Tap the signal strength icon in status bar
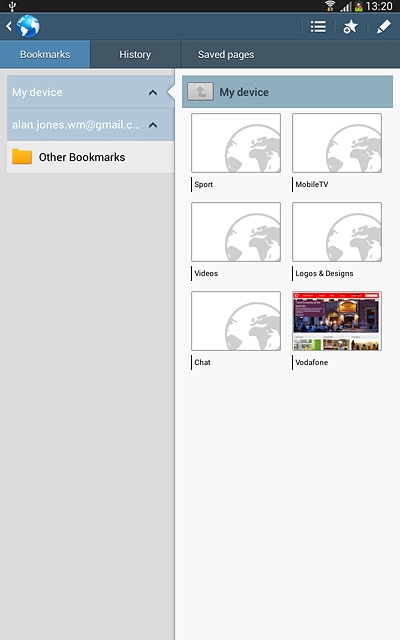 [346, 6]
